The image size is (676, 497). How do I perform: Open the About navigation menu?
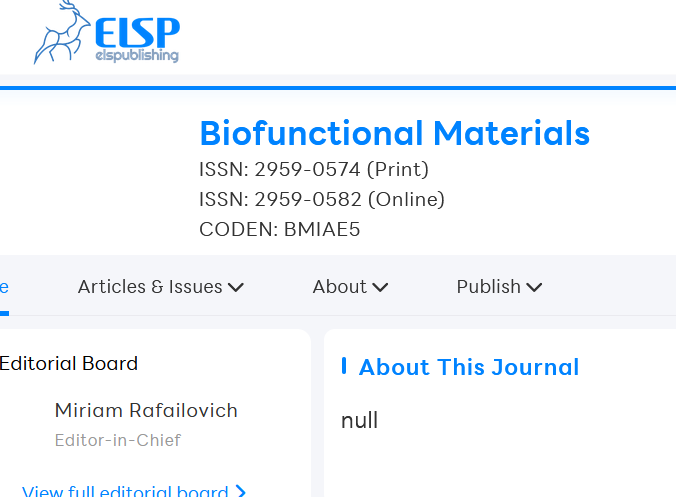click(339, 287)
